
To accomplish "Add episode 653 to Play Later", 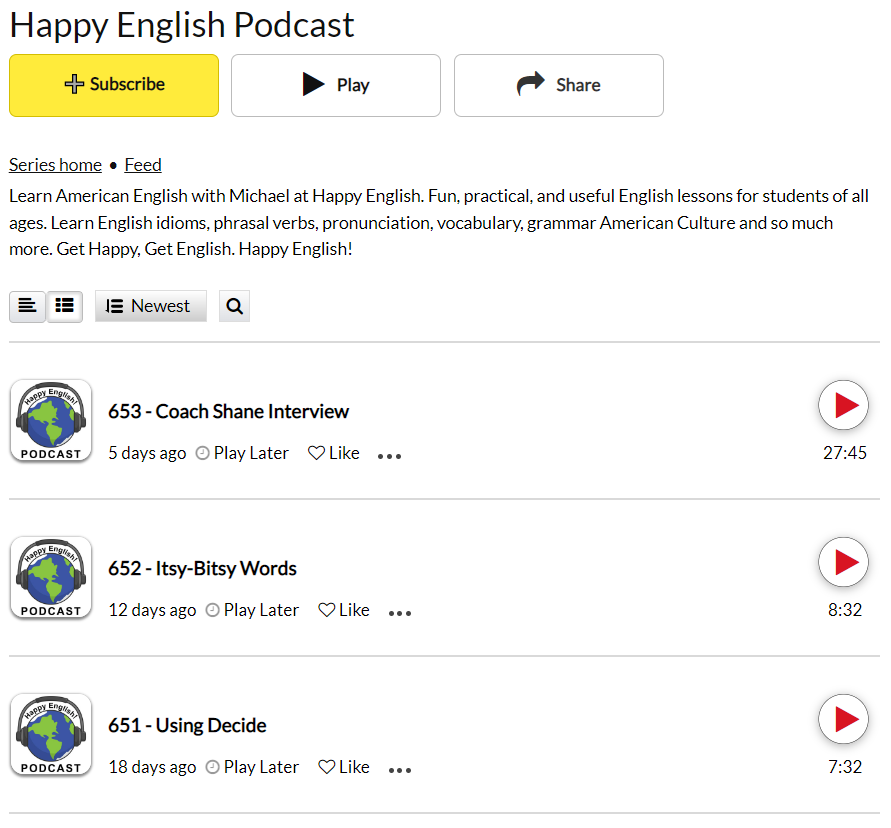I will pyautogui.click(x=243, y=453).
